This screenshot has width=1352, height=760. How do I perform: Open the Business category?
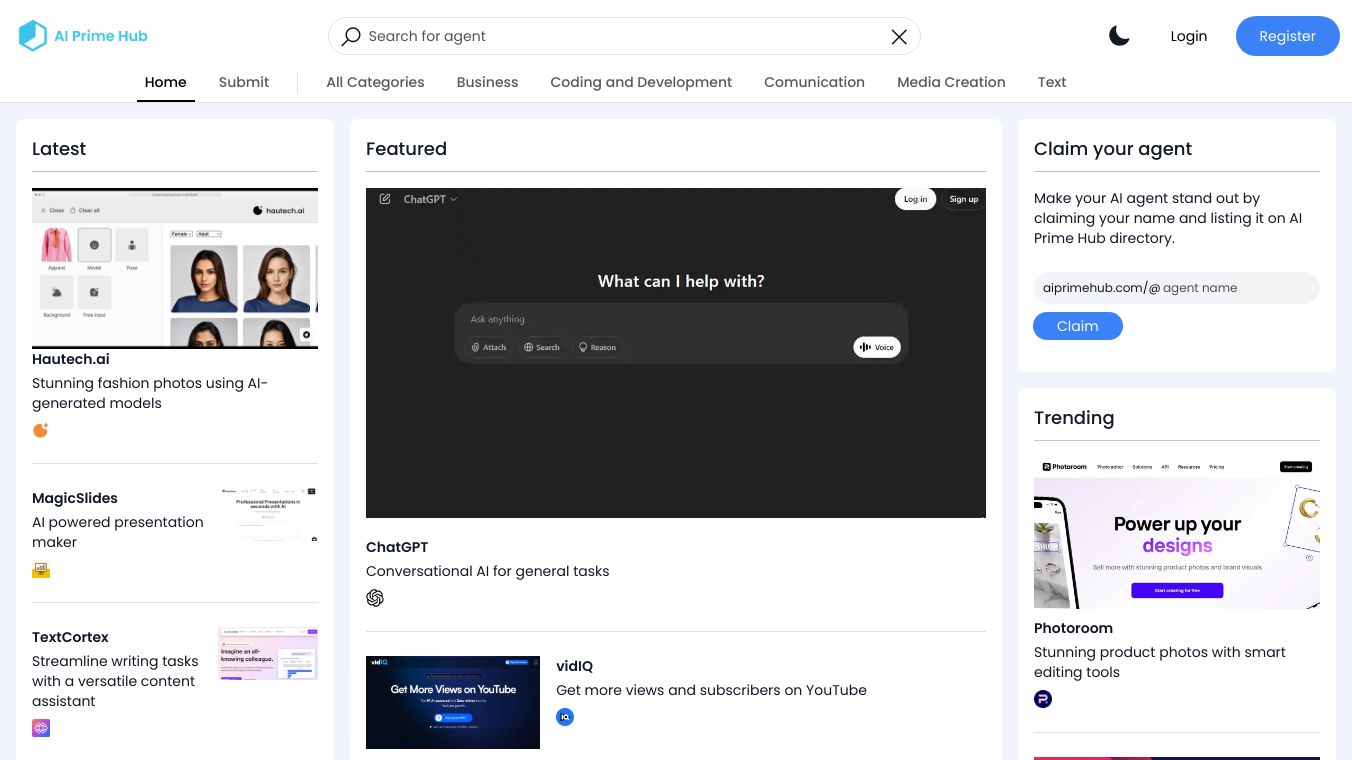pyautogui.click(x=487, y=82)
